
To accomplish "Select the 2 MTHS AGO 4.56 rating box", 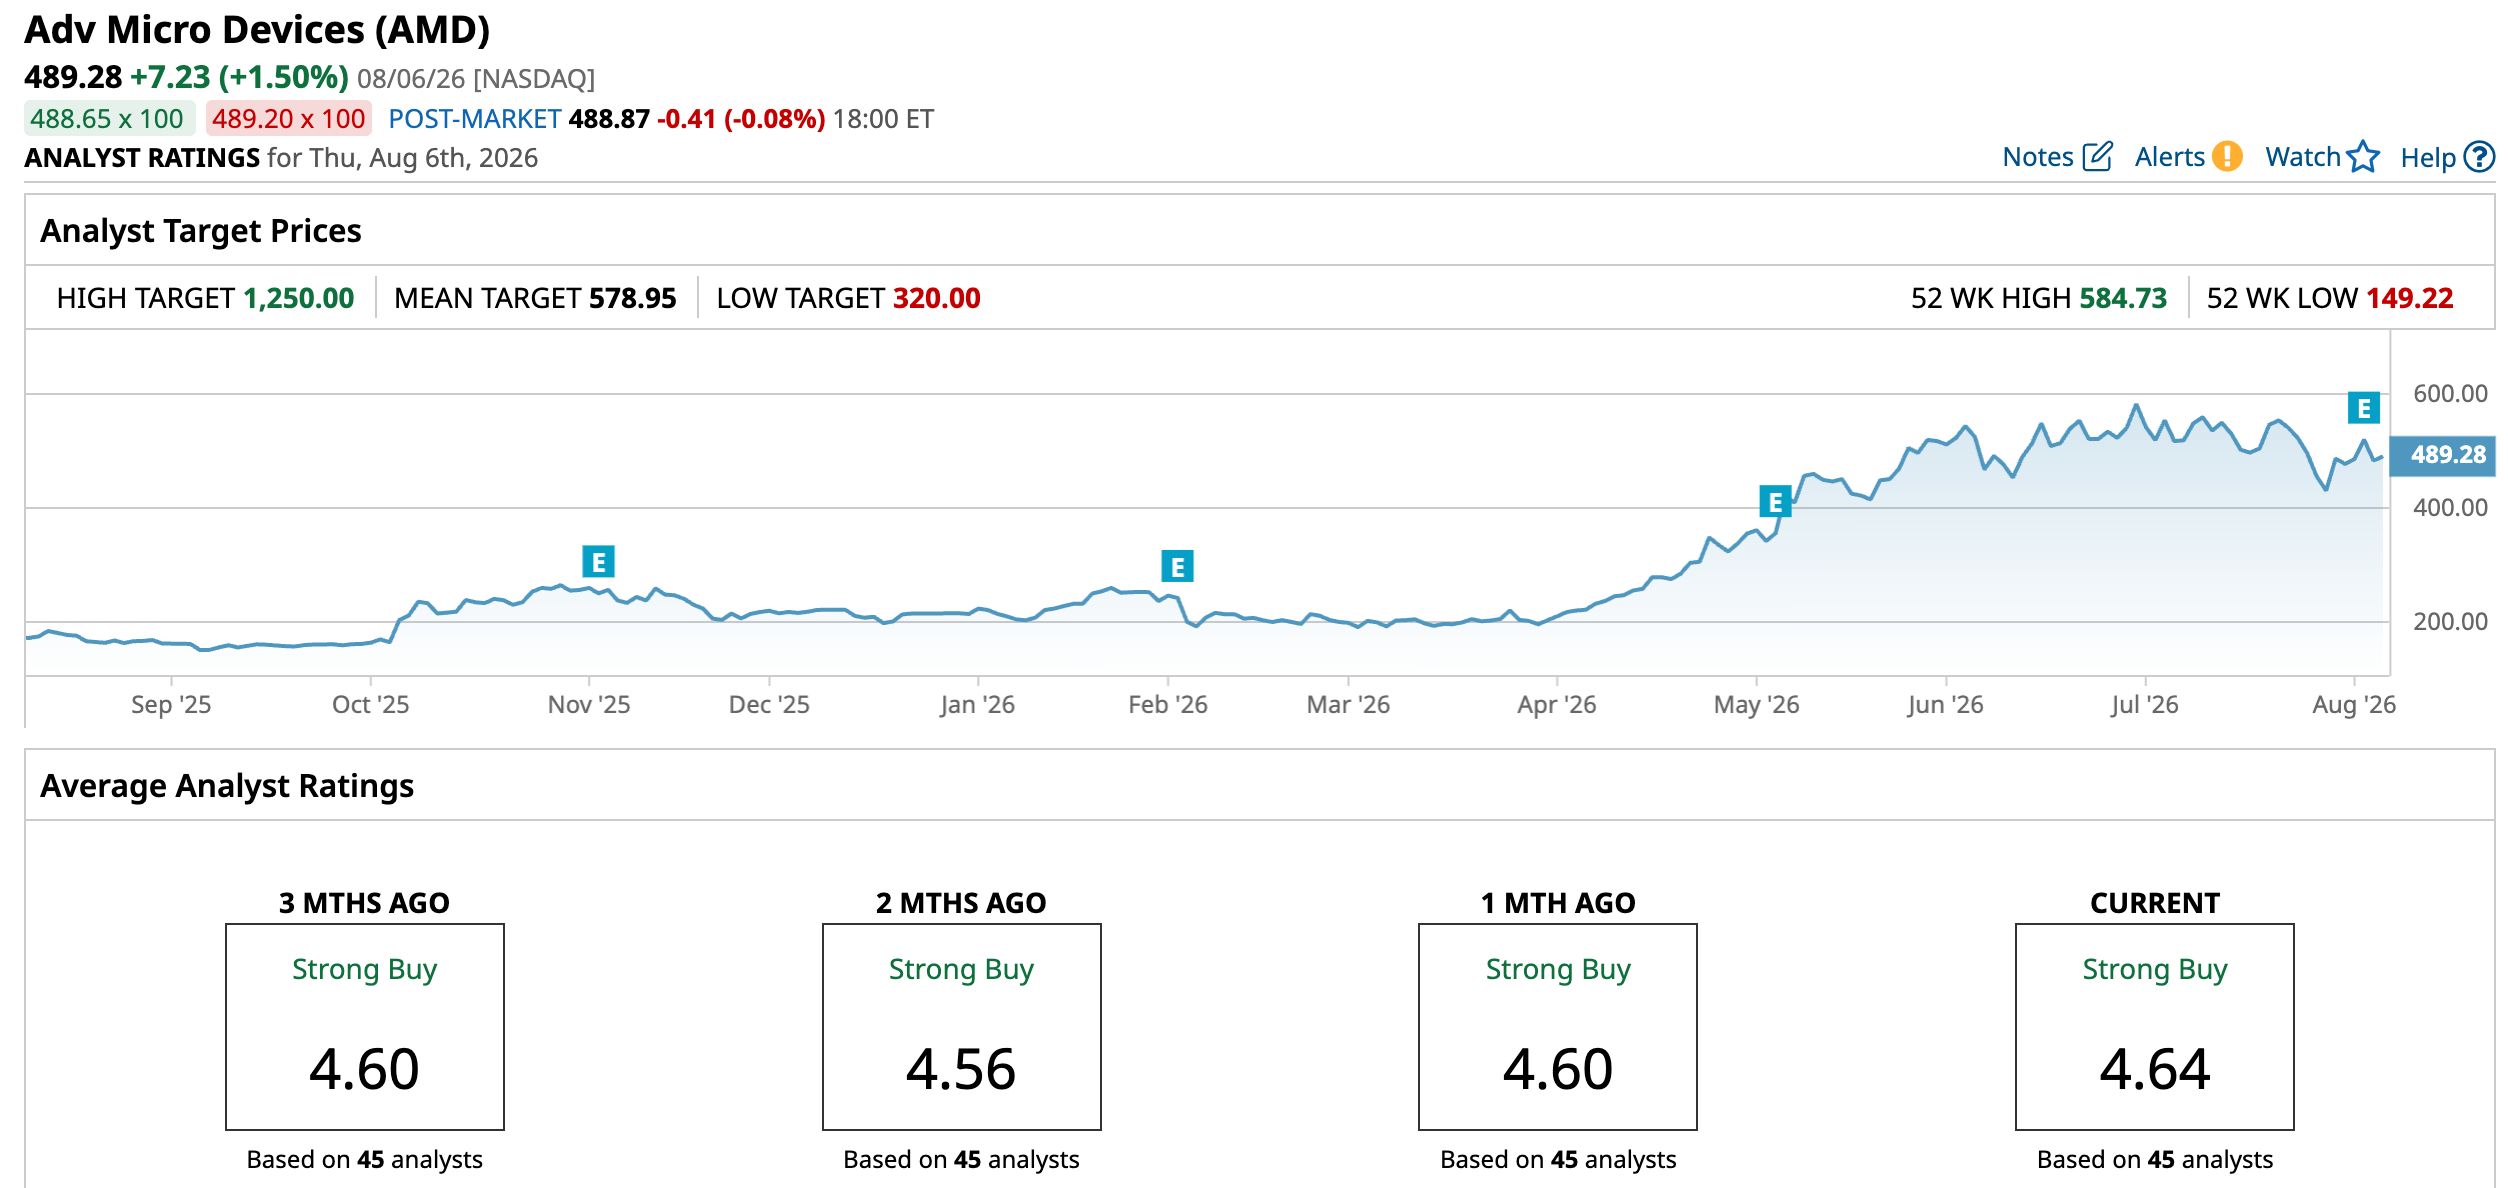I will (961, 1027).
